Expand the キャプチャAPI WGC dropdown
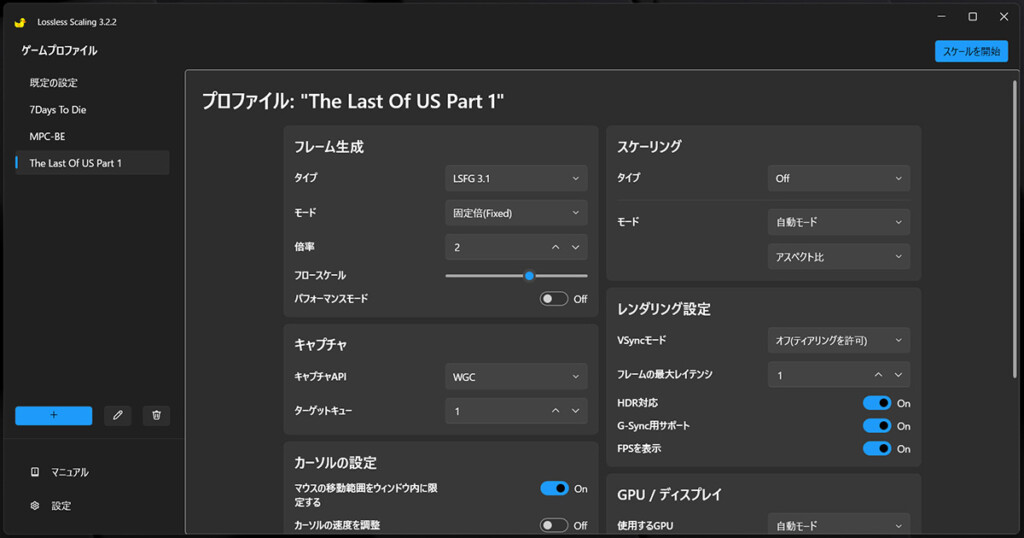The width and height of the screenshot is (1024, 538). tap(516, 377)
